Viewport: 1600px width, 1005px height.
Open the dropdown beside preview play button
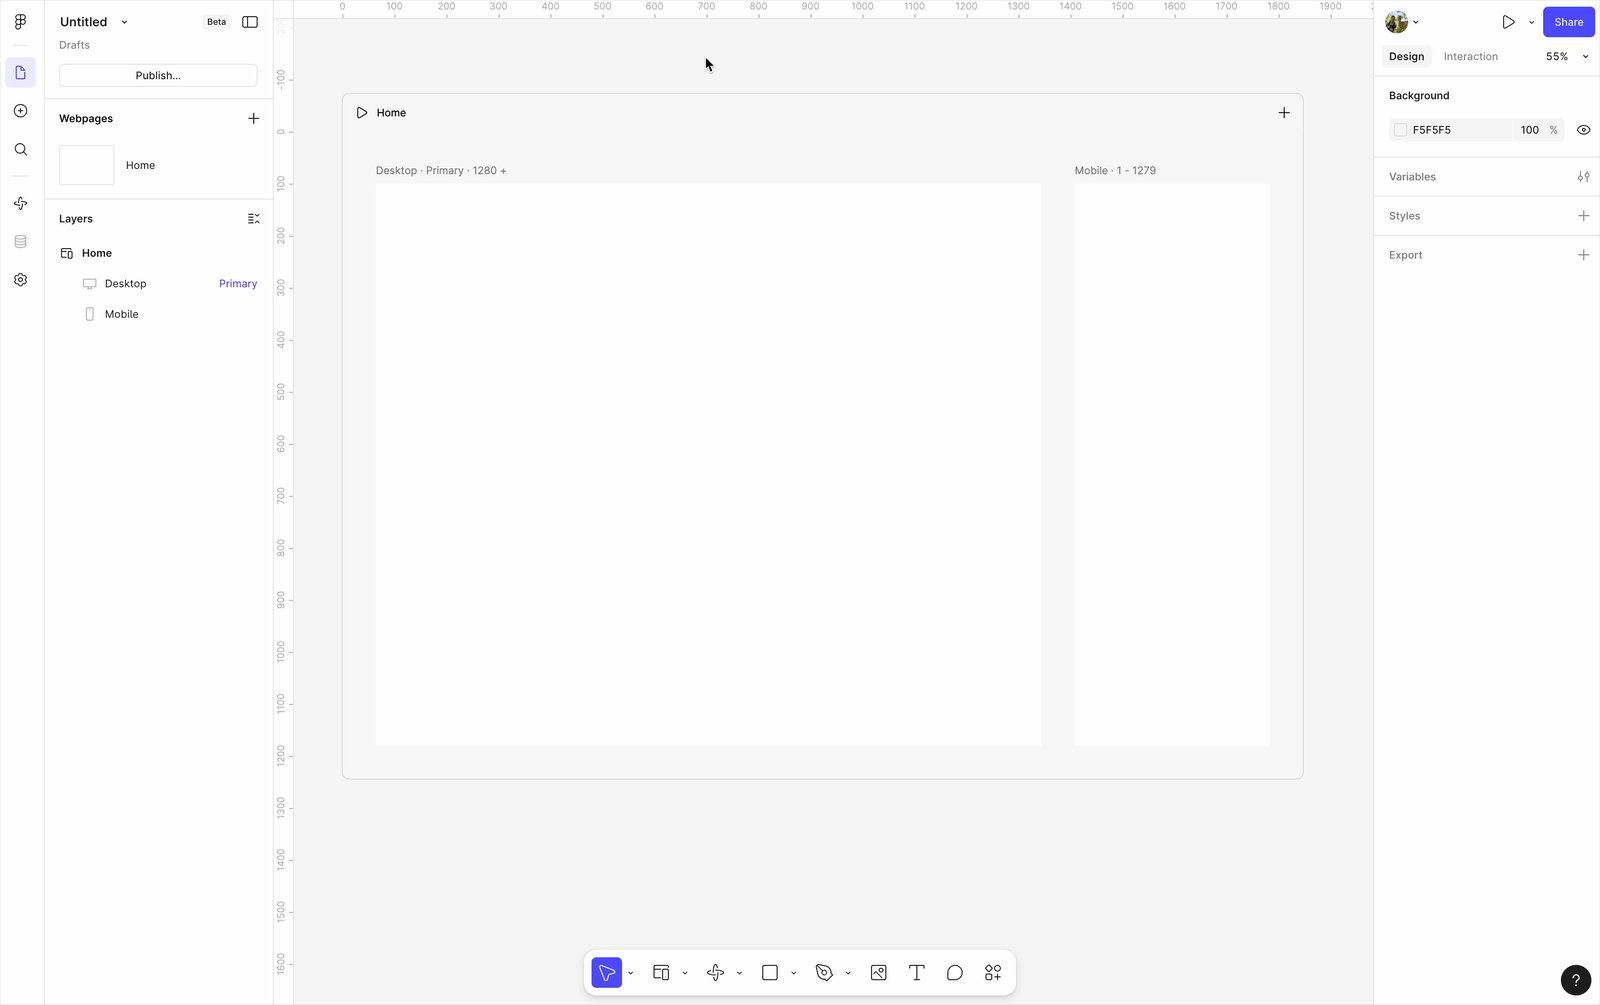pos(1531,22)
